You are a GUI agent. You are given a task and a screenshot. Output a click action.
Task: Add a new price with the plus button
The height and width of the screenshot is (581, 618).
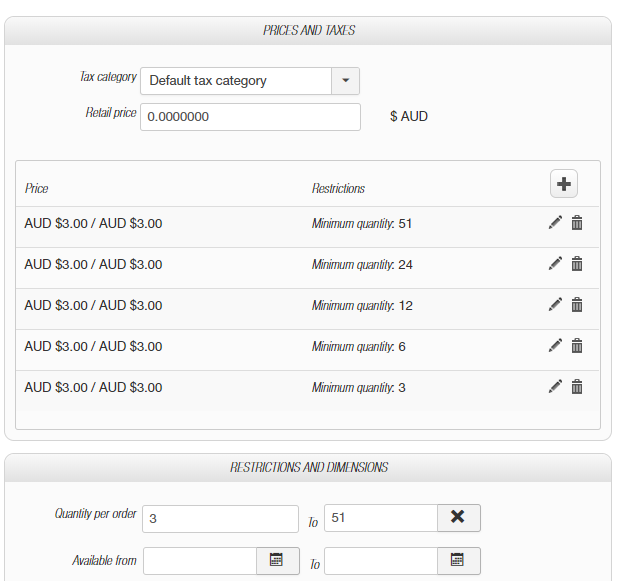(564, 184)
